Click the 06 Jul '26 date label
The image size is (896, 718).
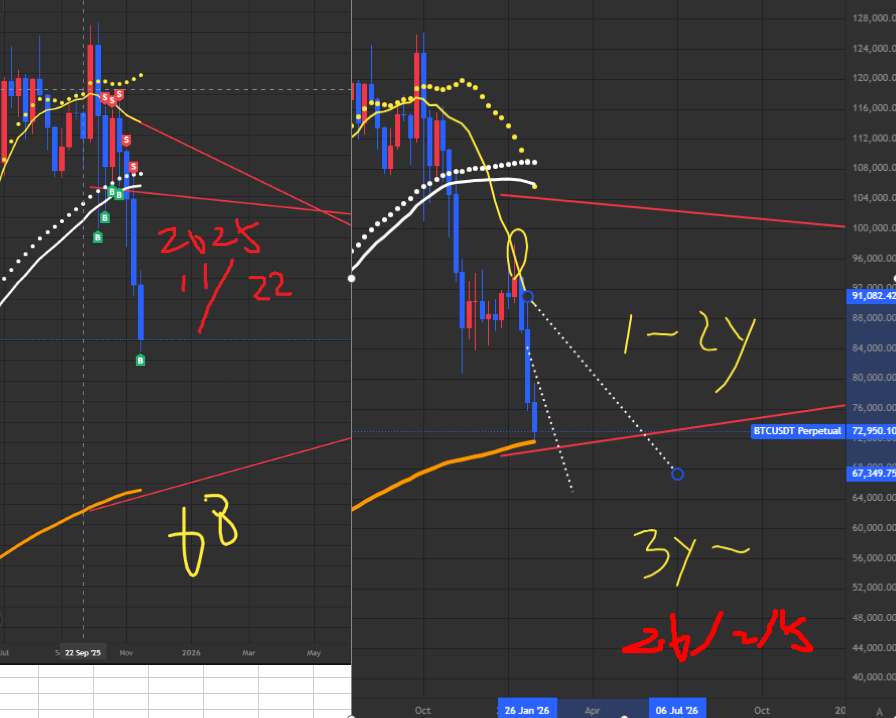click(x=677, y=710)
